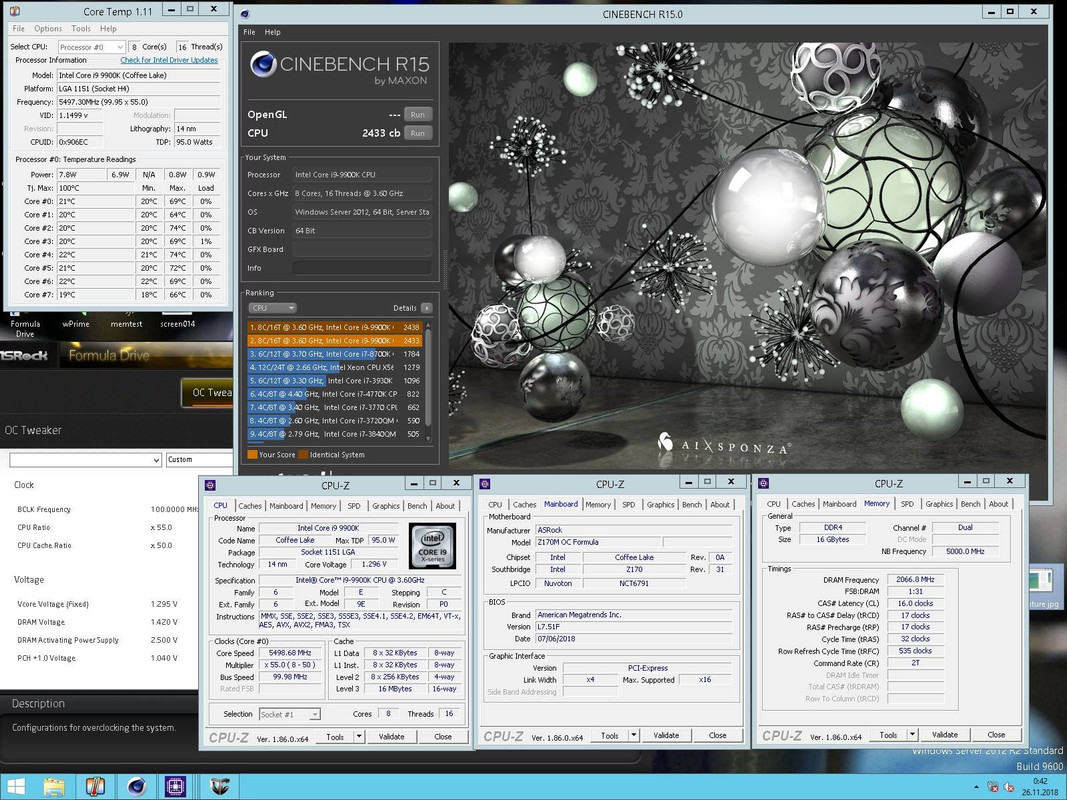Click Validate in the CPU tab window
The height and width of the screenshot is (800, 1067).
click(391, 737)
